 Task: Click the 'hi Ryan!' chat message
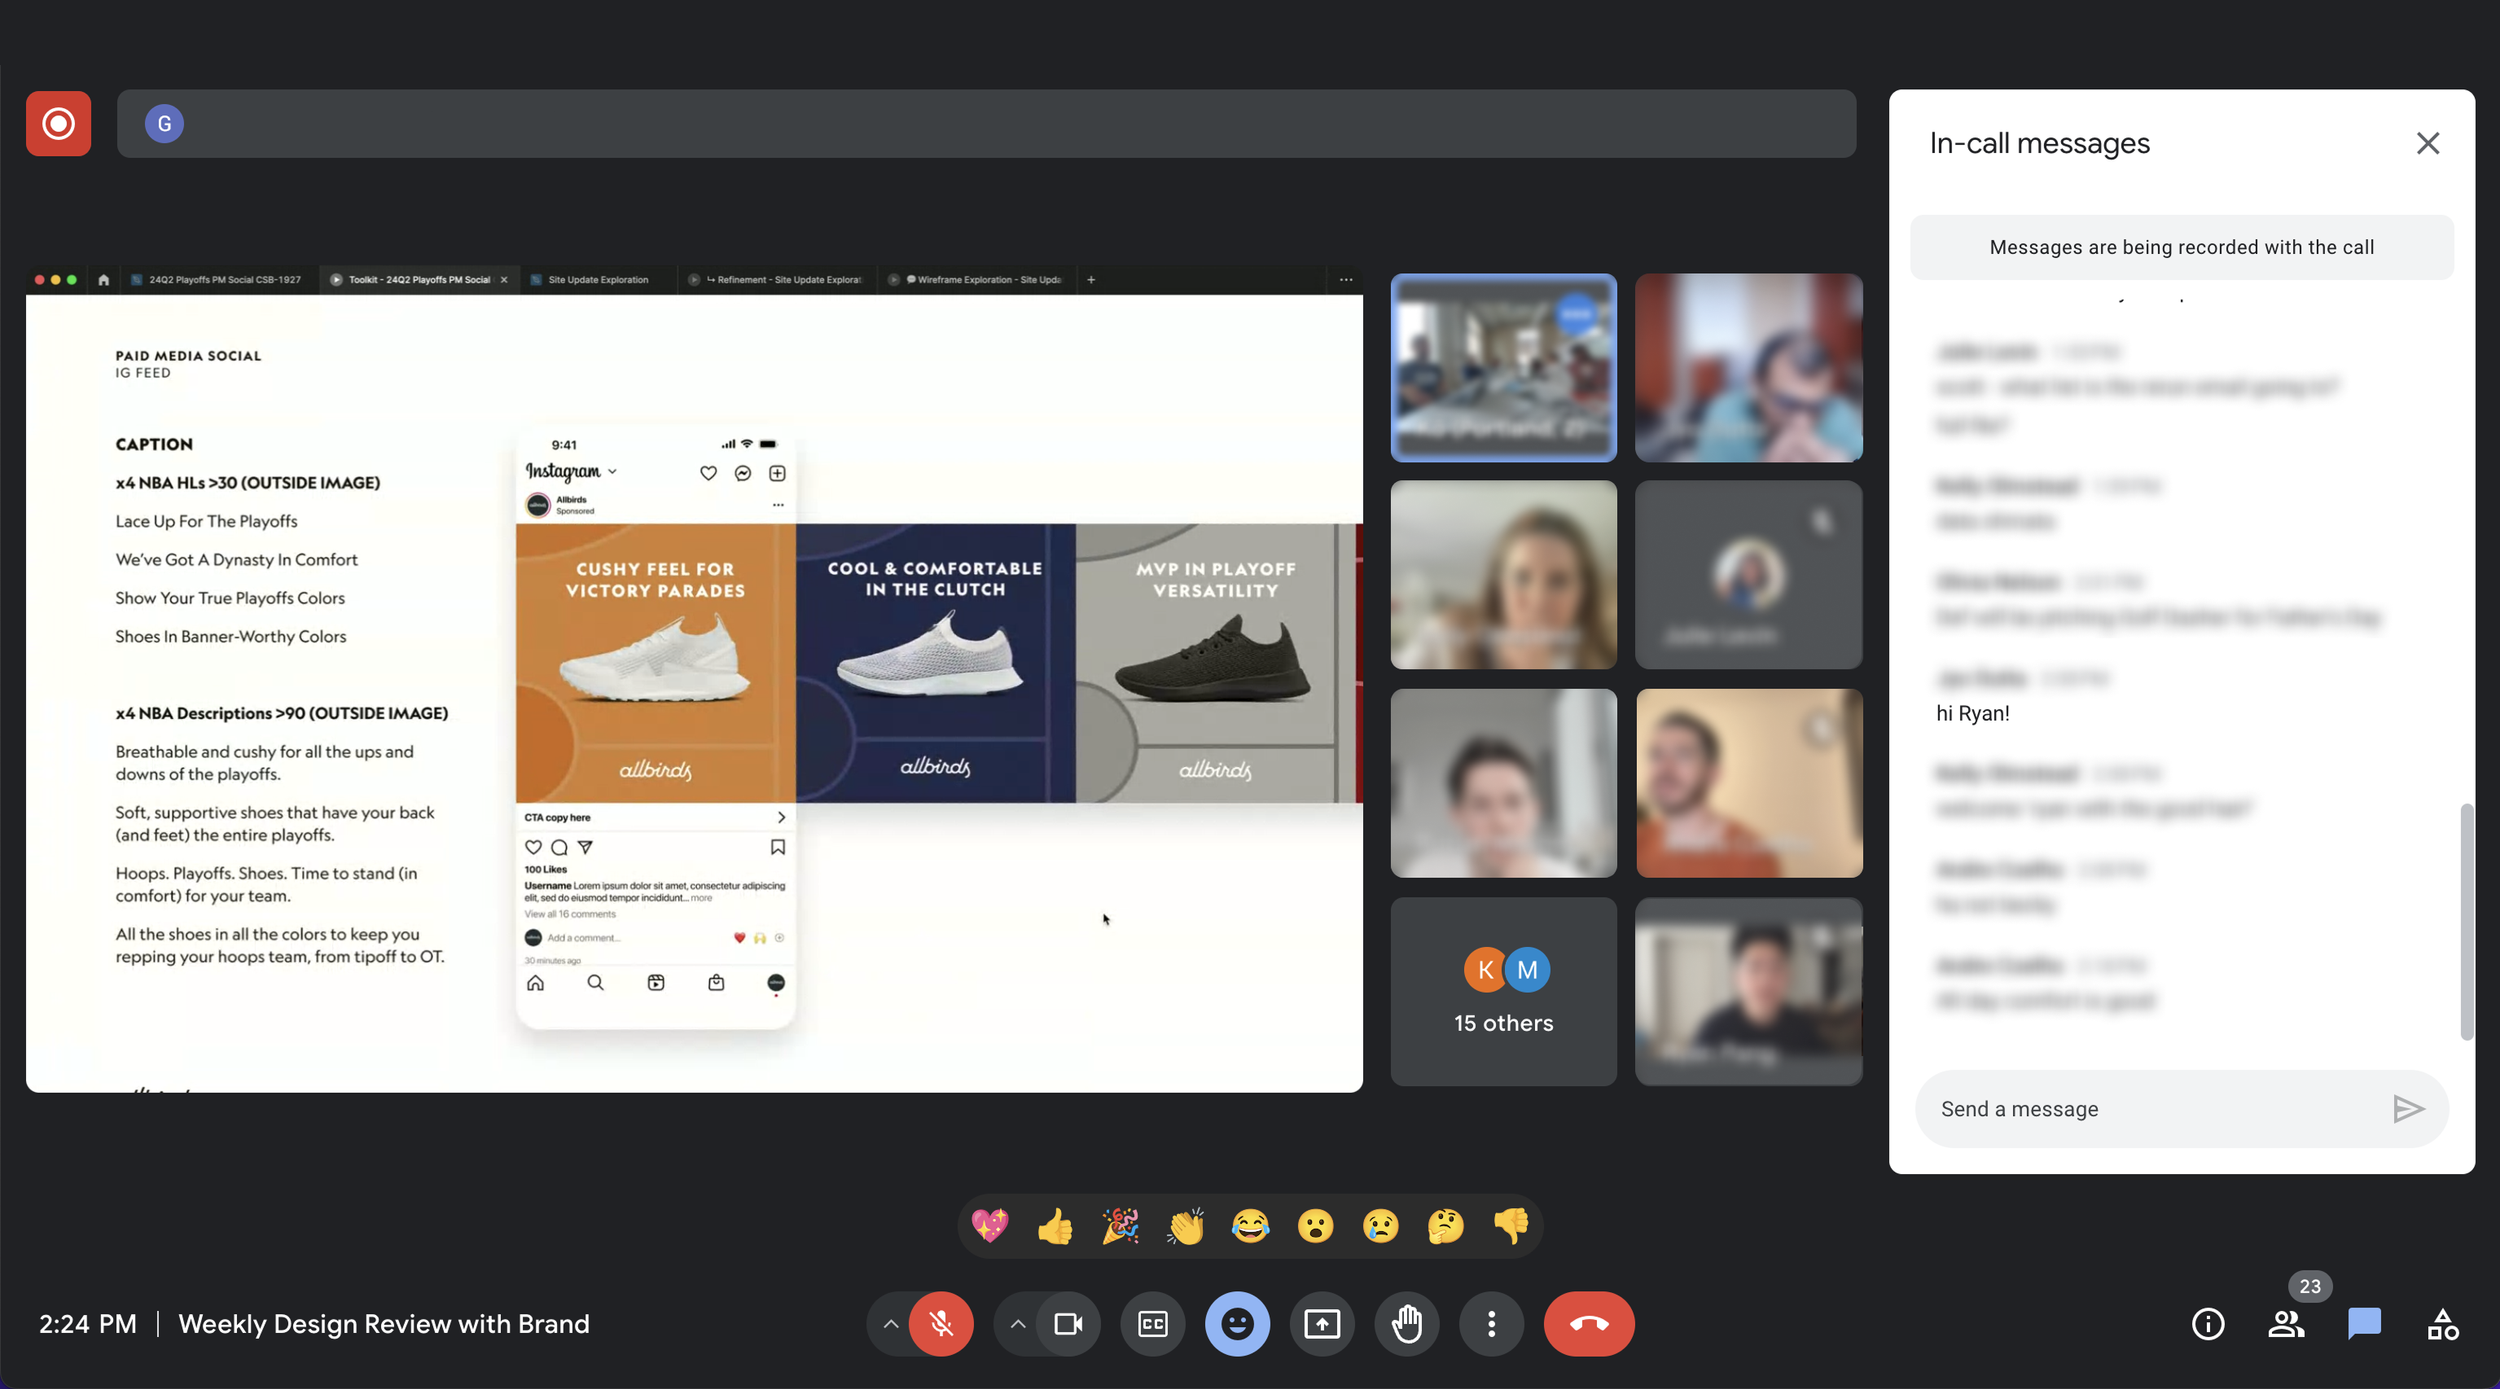click(1972, 713)
